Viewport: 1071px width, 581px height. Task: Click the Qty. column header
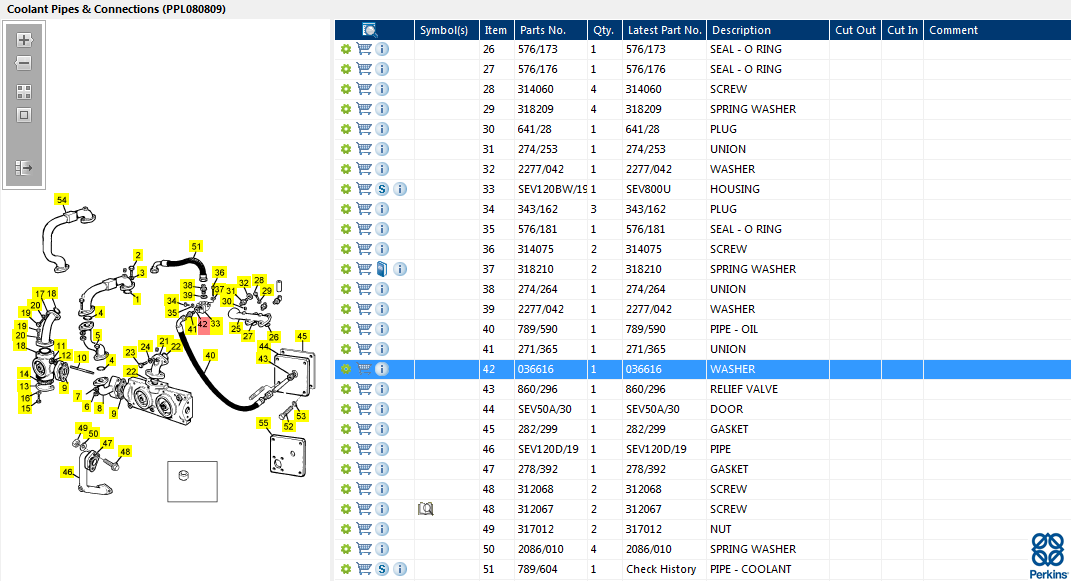[603, 30]
